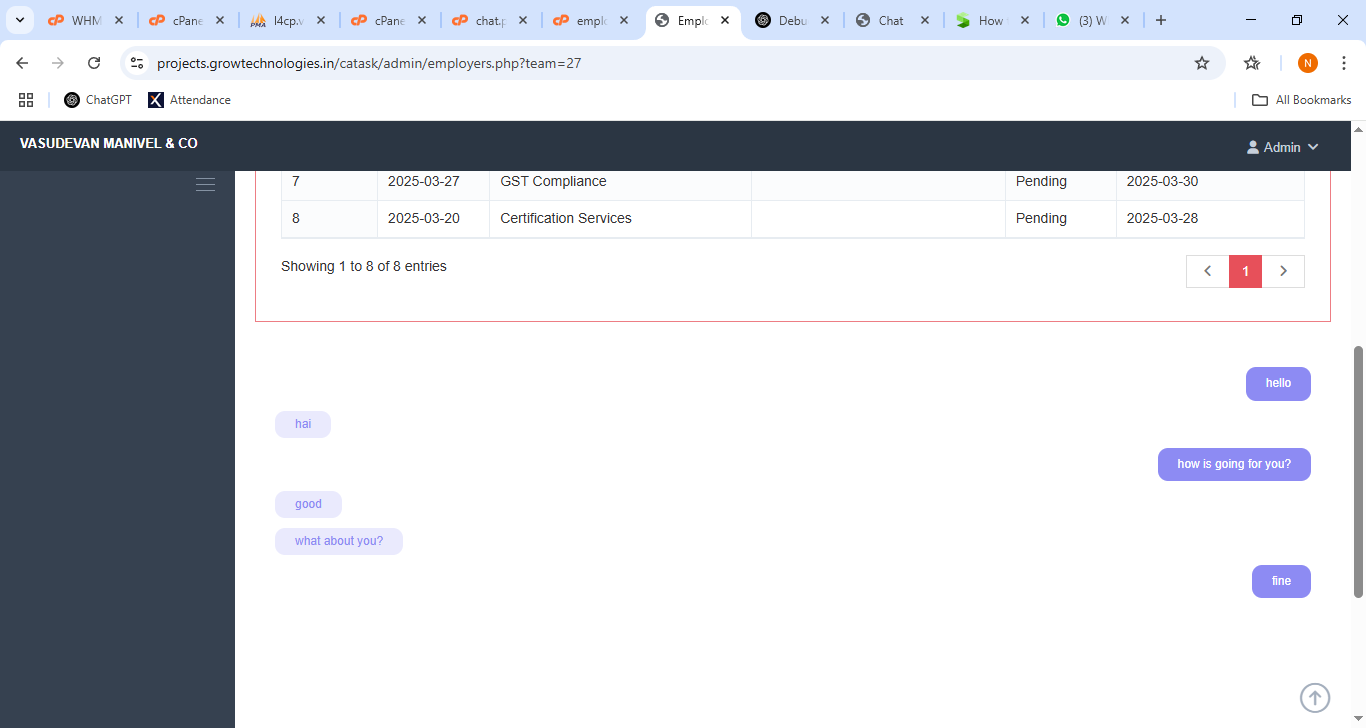Open the All Bookmarks folder
This screenshot has height=728, width=1366.
click(1302, 100)
